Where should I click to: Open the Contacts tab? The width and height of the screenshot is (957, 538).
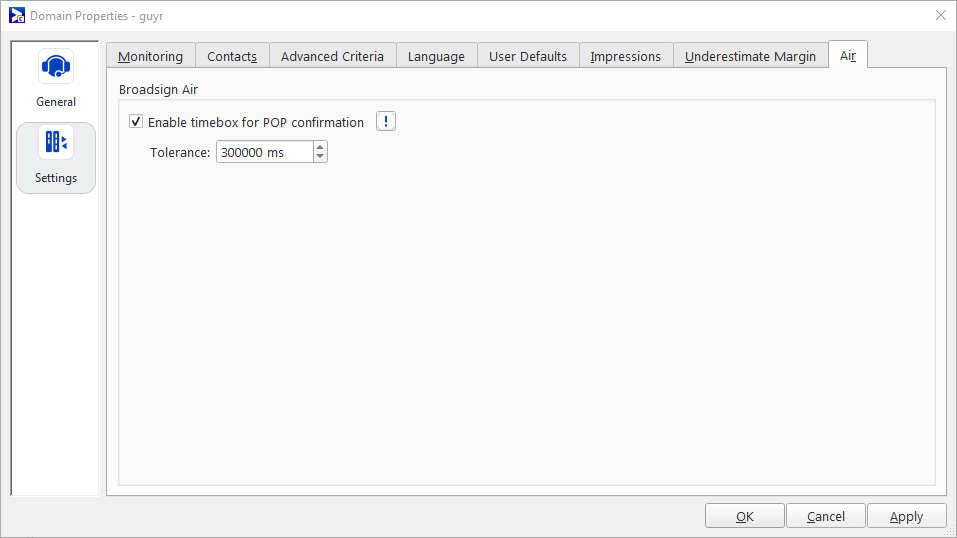(232, 56)
